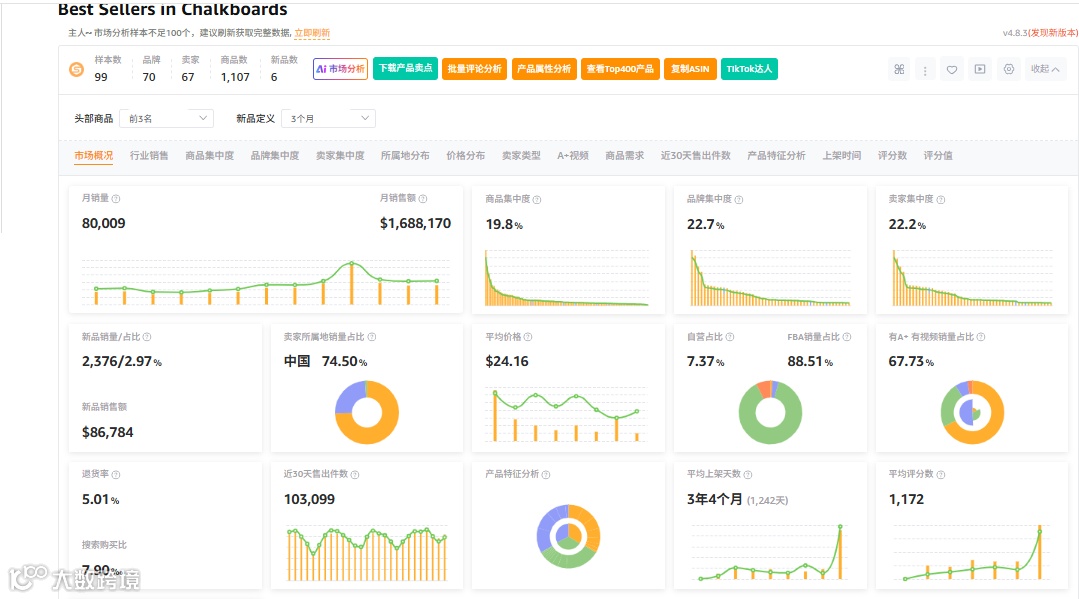Switch to the 品牌集中度 tab
The width and height of the screenshot is (1079, 599).
pyautogui.click(x=275, y=156)
